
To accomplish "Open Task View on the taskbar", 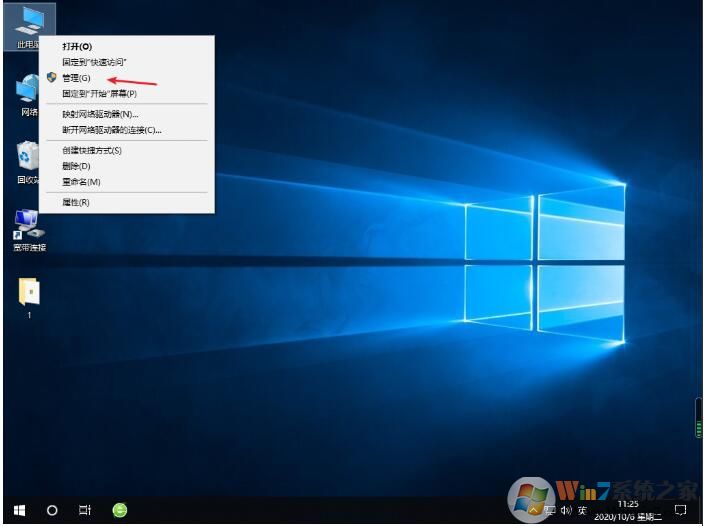I will (x=85, y=510).
